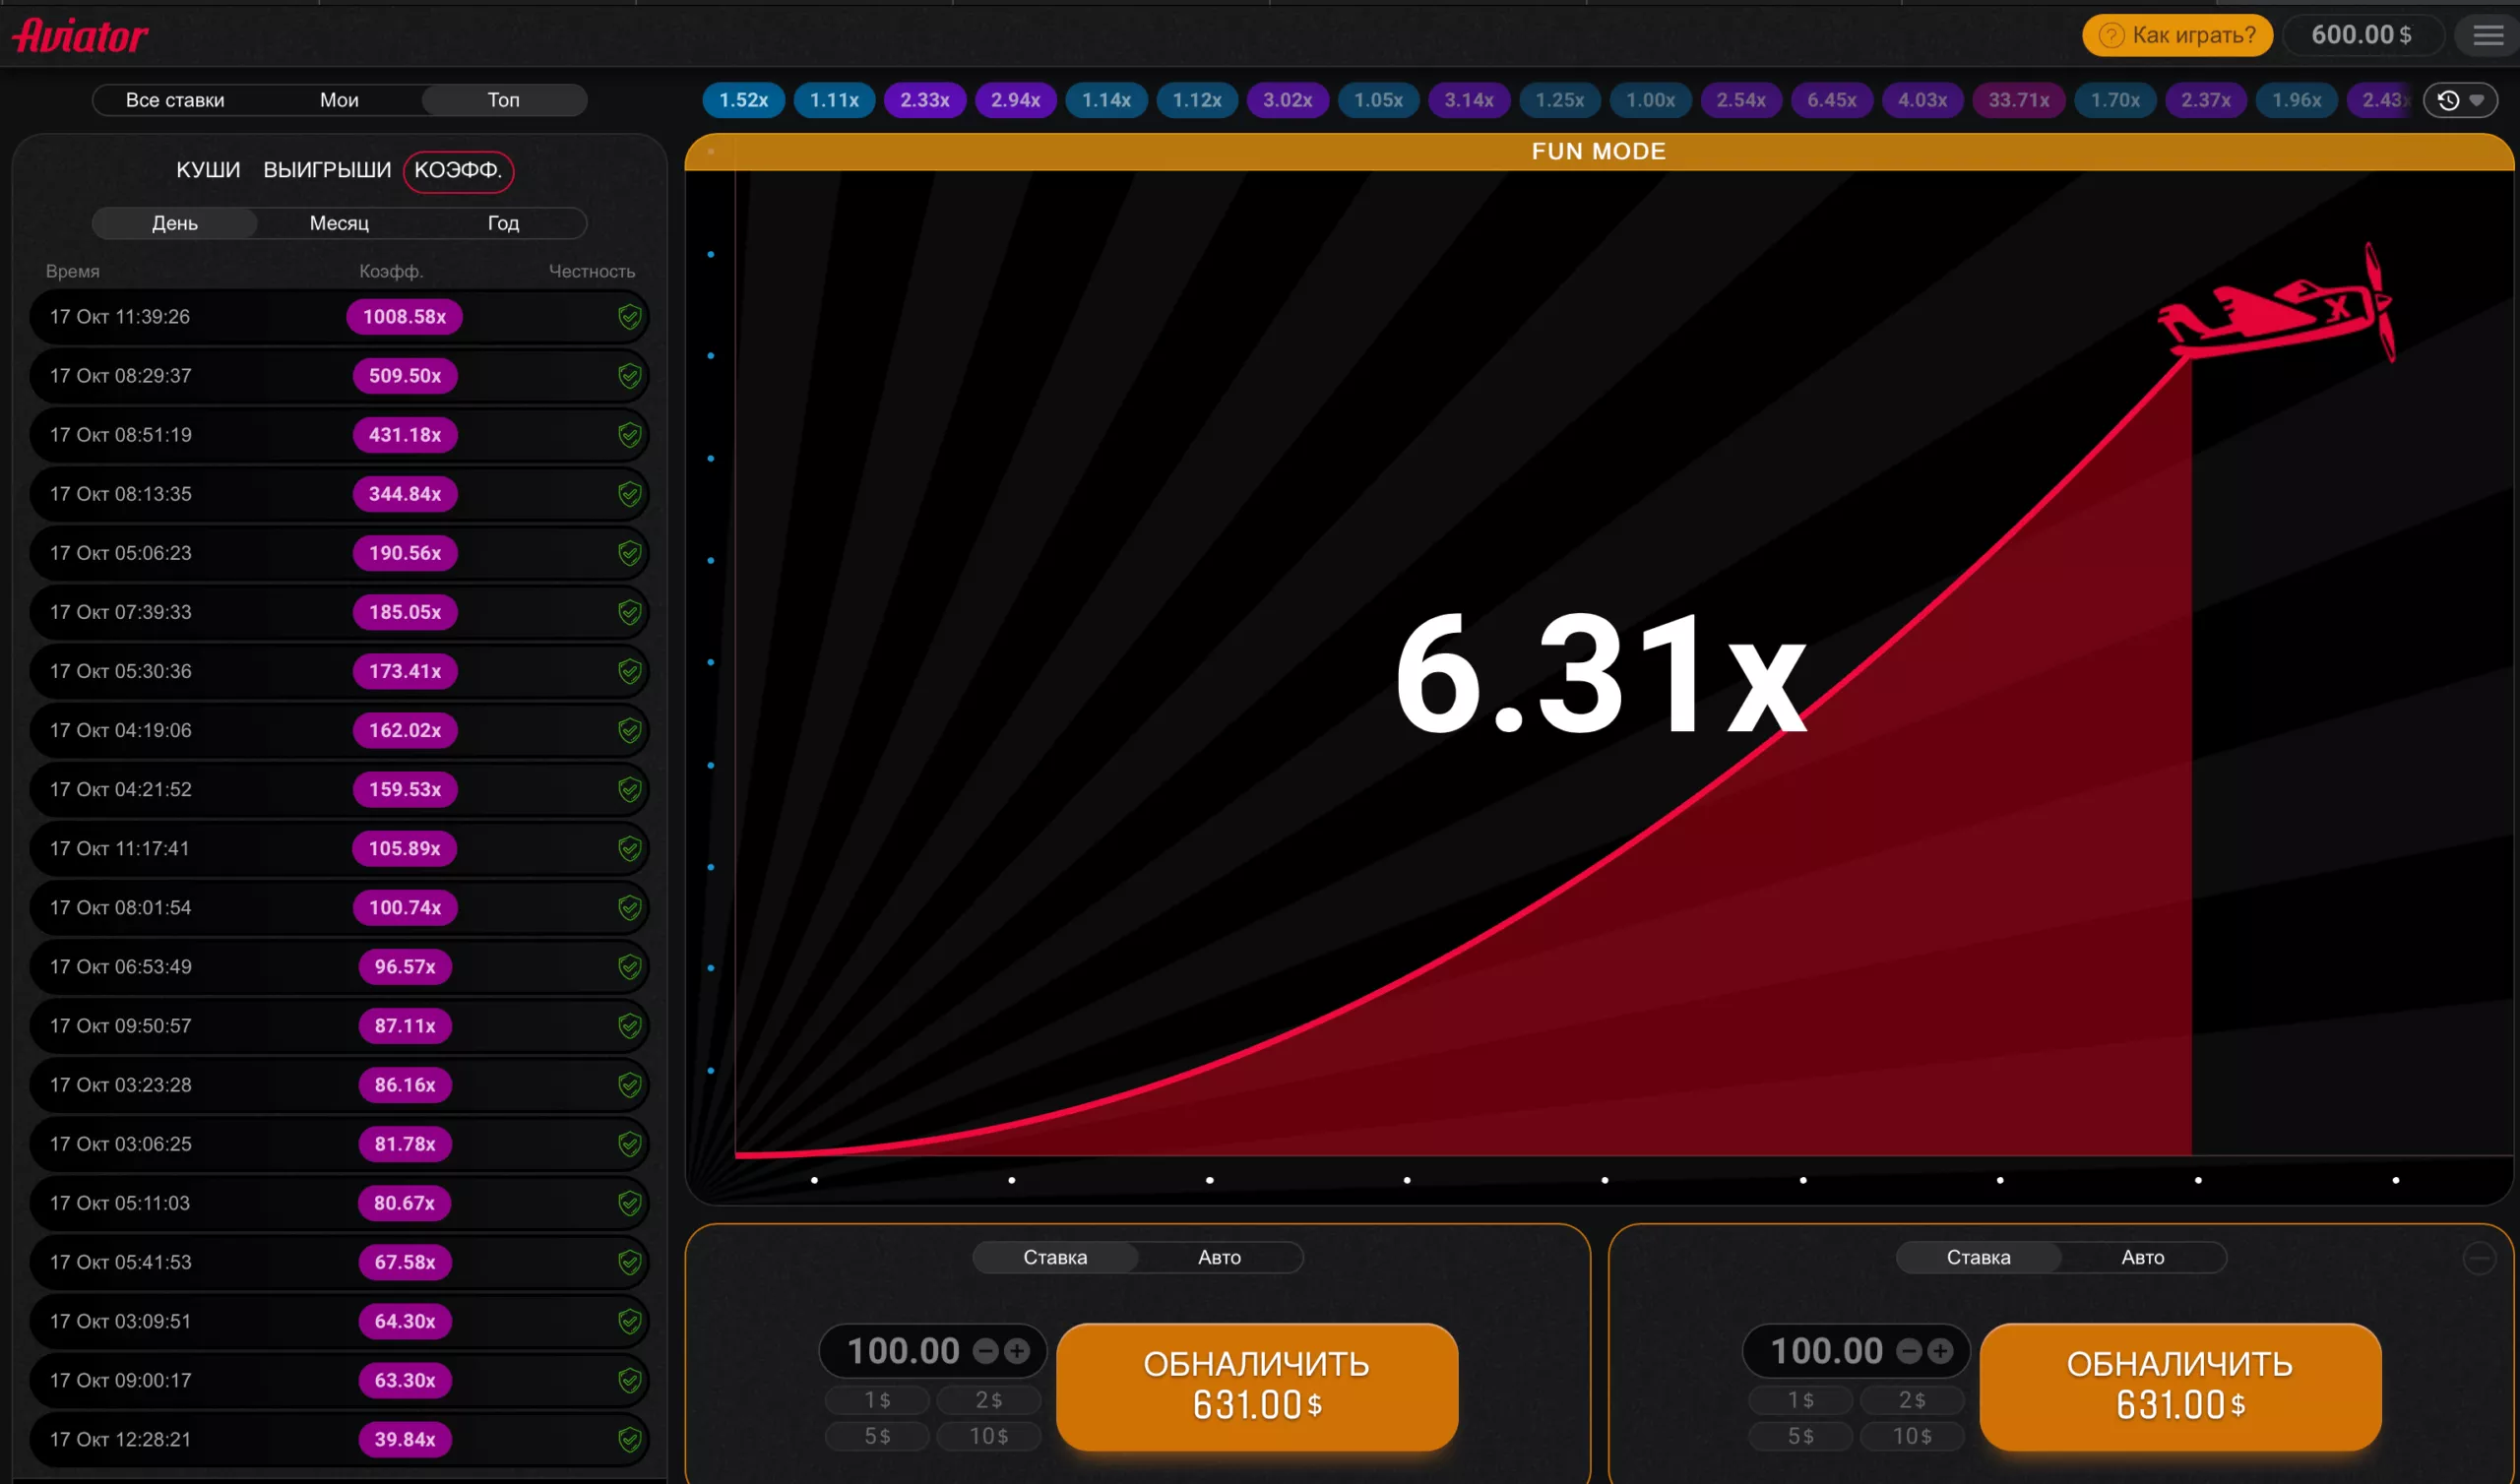Show the КУШИ top category
The height and width of the screenshot is (1484, 2520).
[x=208, y=170]
